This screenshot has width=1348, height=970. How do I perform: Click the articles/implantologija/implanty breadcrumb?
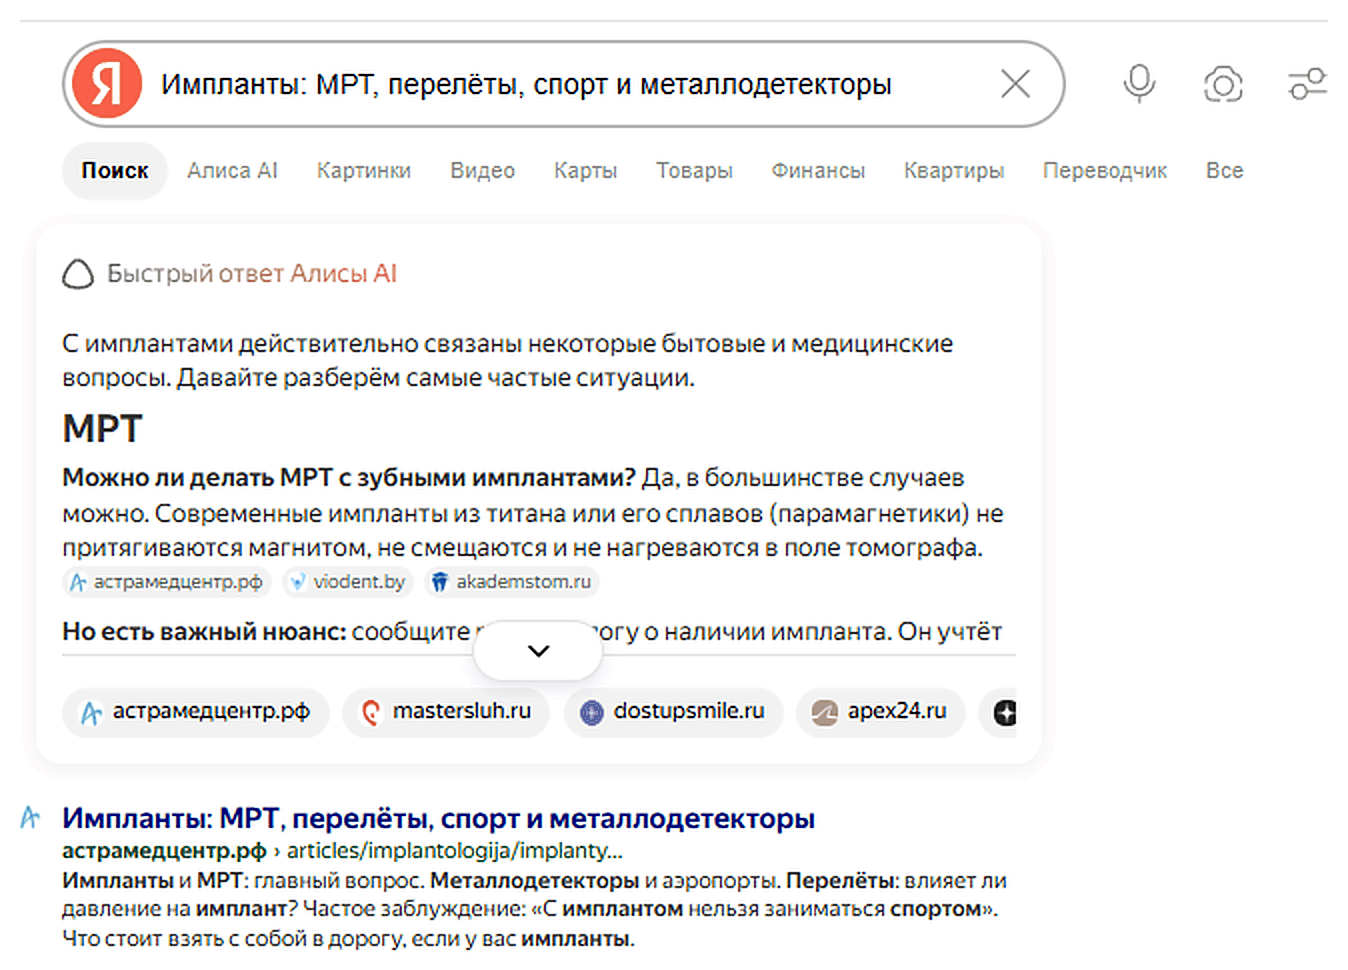pyautogui.click(x=455, y=851)
